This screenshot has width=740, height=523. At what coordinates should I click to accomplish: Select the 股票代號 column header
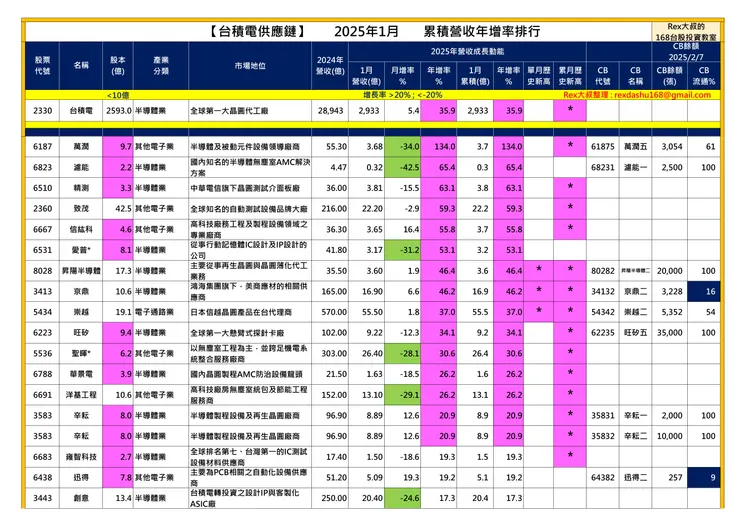tap(42, 66)
